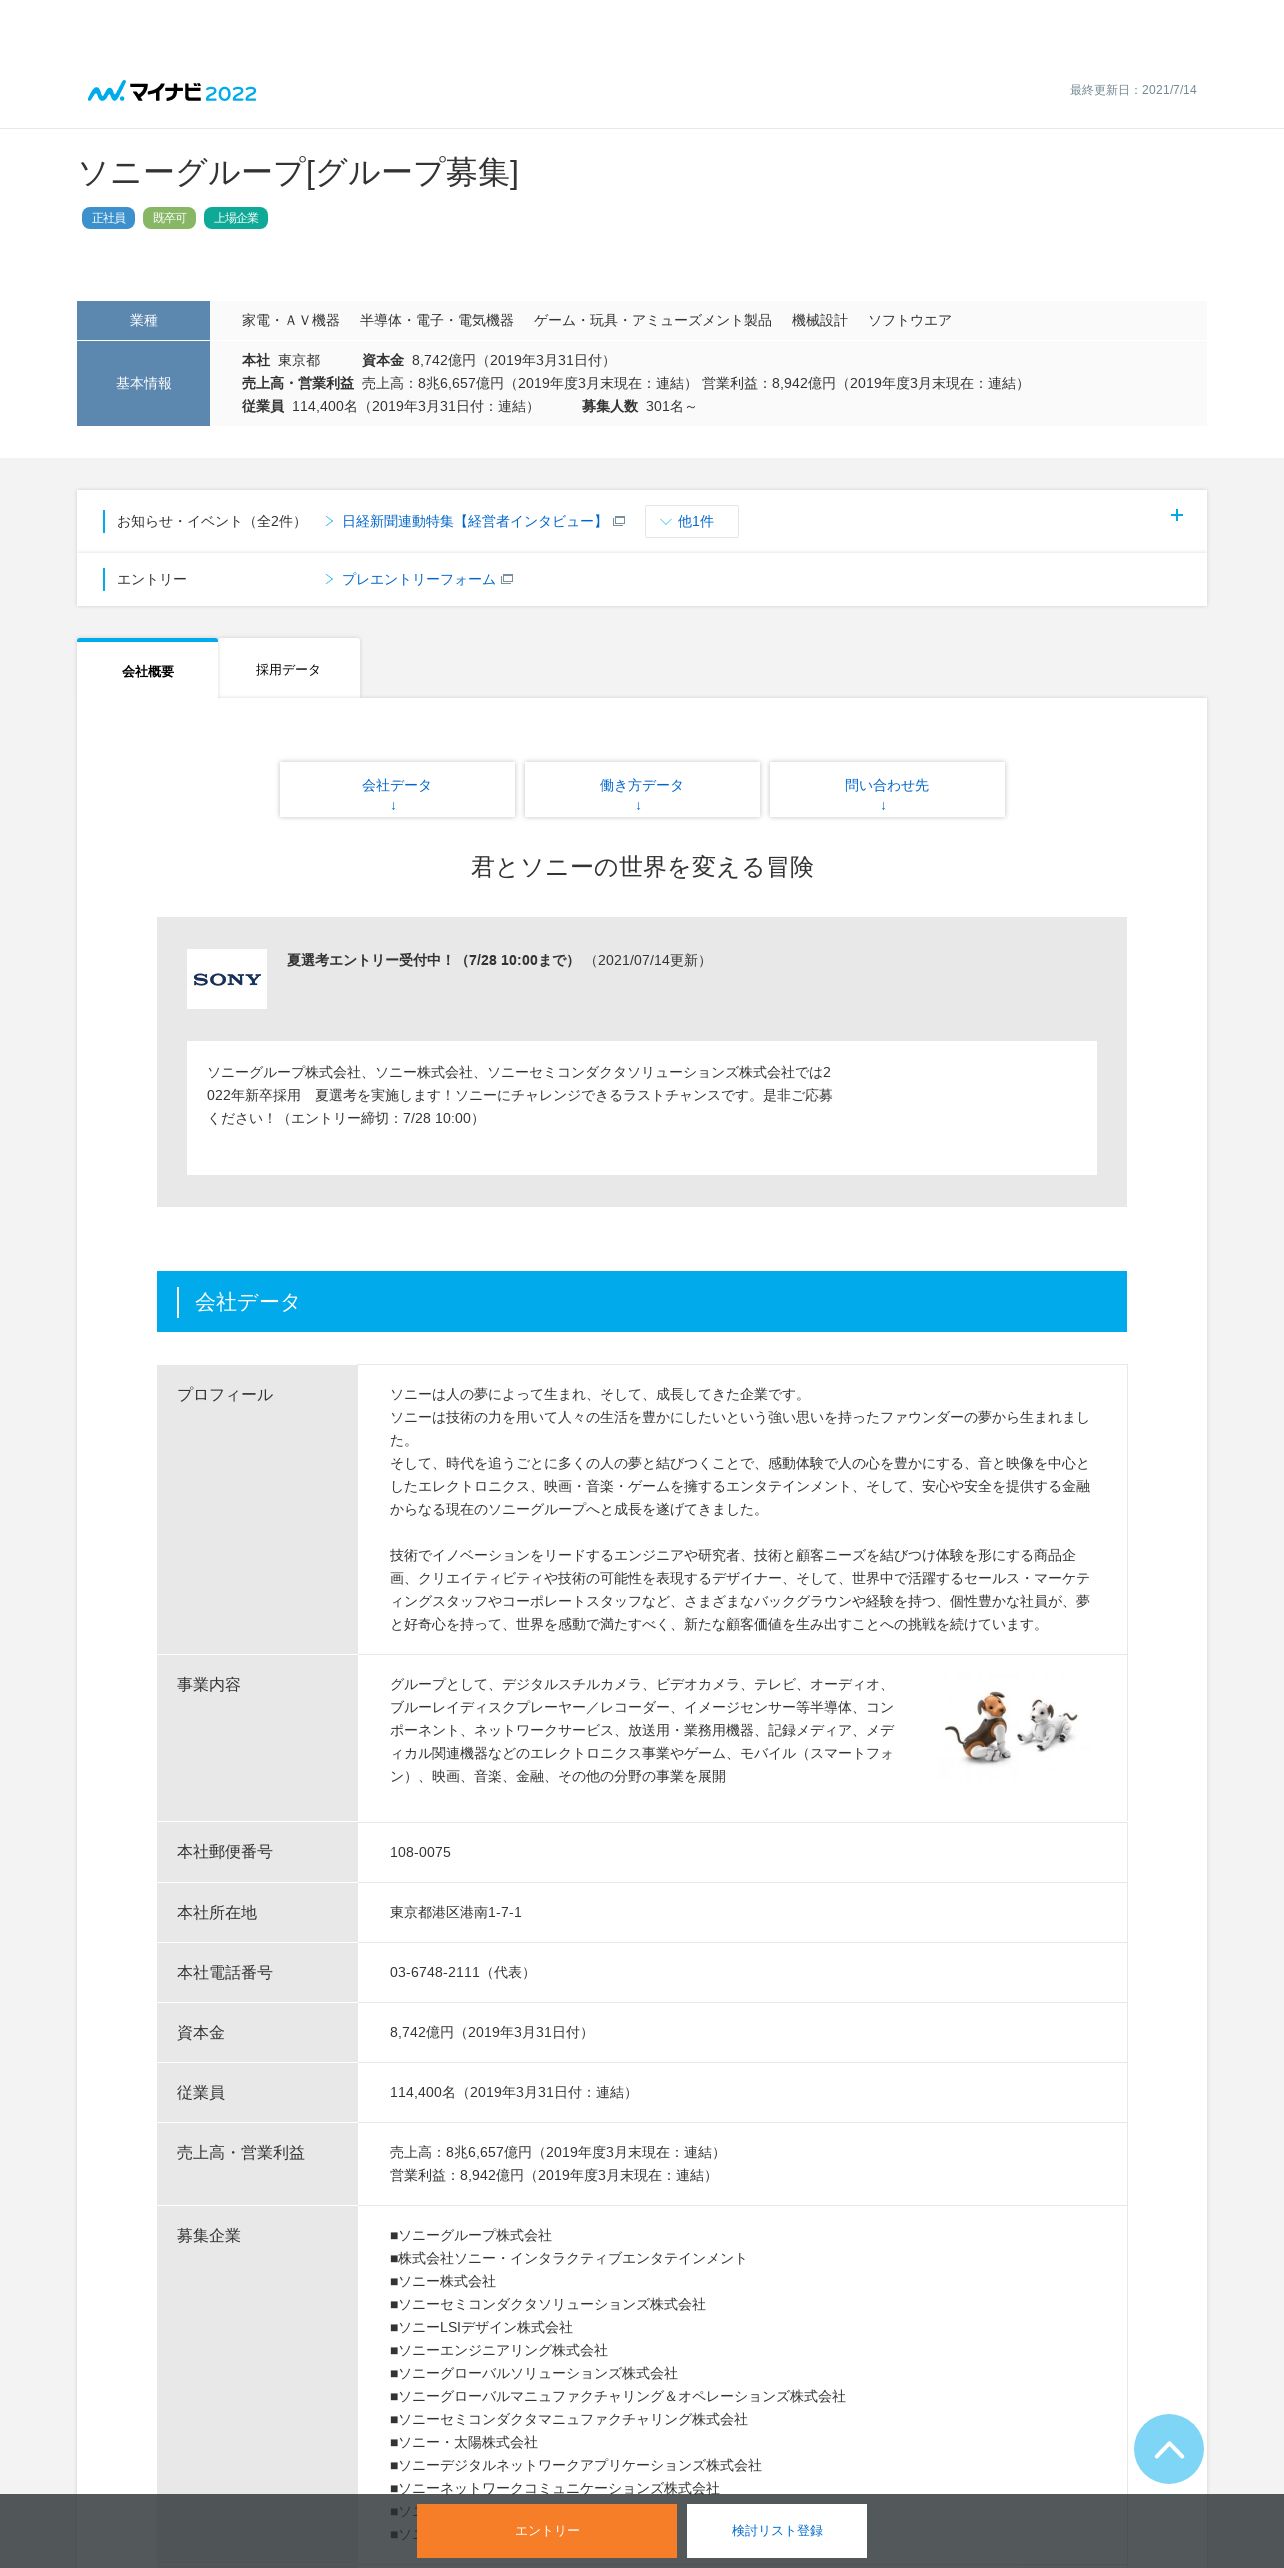Click ■ソニー・太陽株式会社 entry
This screenshot has height=2568, width=1284.
(x=464, y=2442)
